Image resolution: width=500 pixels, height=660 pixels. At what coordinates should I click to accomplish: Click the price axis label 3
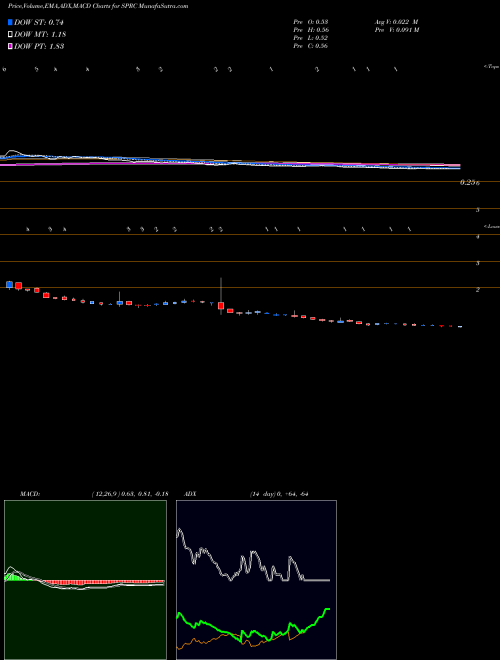[478, 263]
